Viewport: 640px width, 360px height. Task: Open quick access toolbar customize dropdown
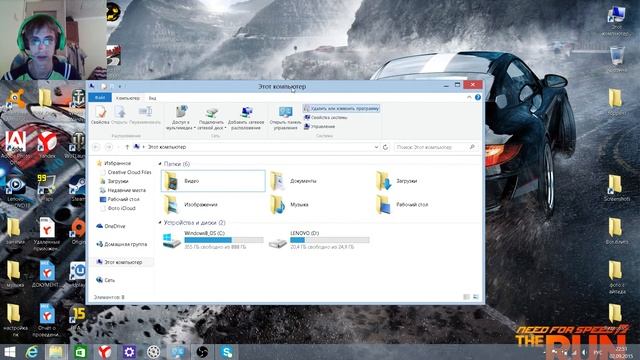(120, 87)
